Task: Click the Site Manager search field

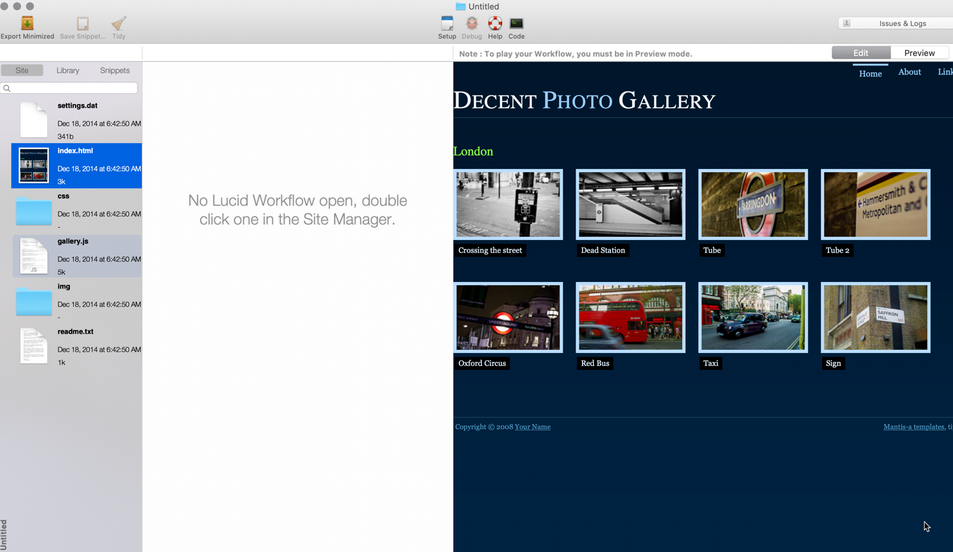Action: point(69,88)
